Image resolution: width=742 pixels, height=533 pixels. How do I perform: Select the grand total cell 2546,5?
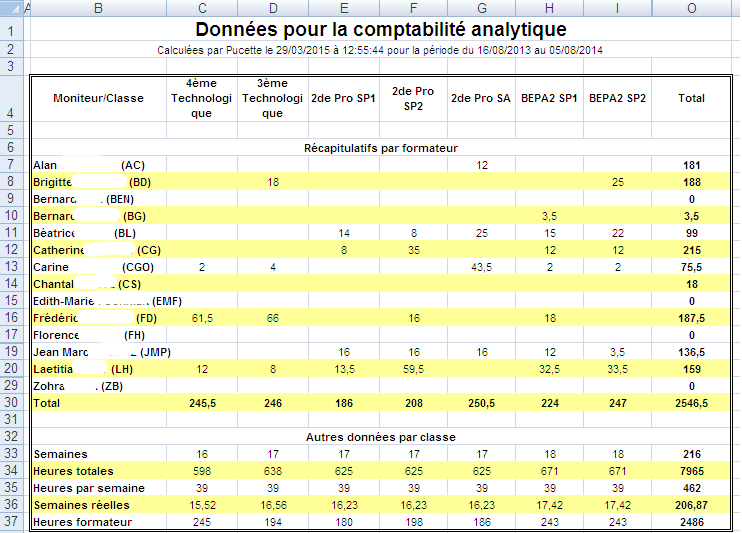(691, 403)
